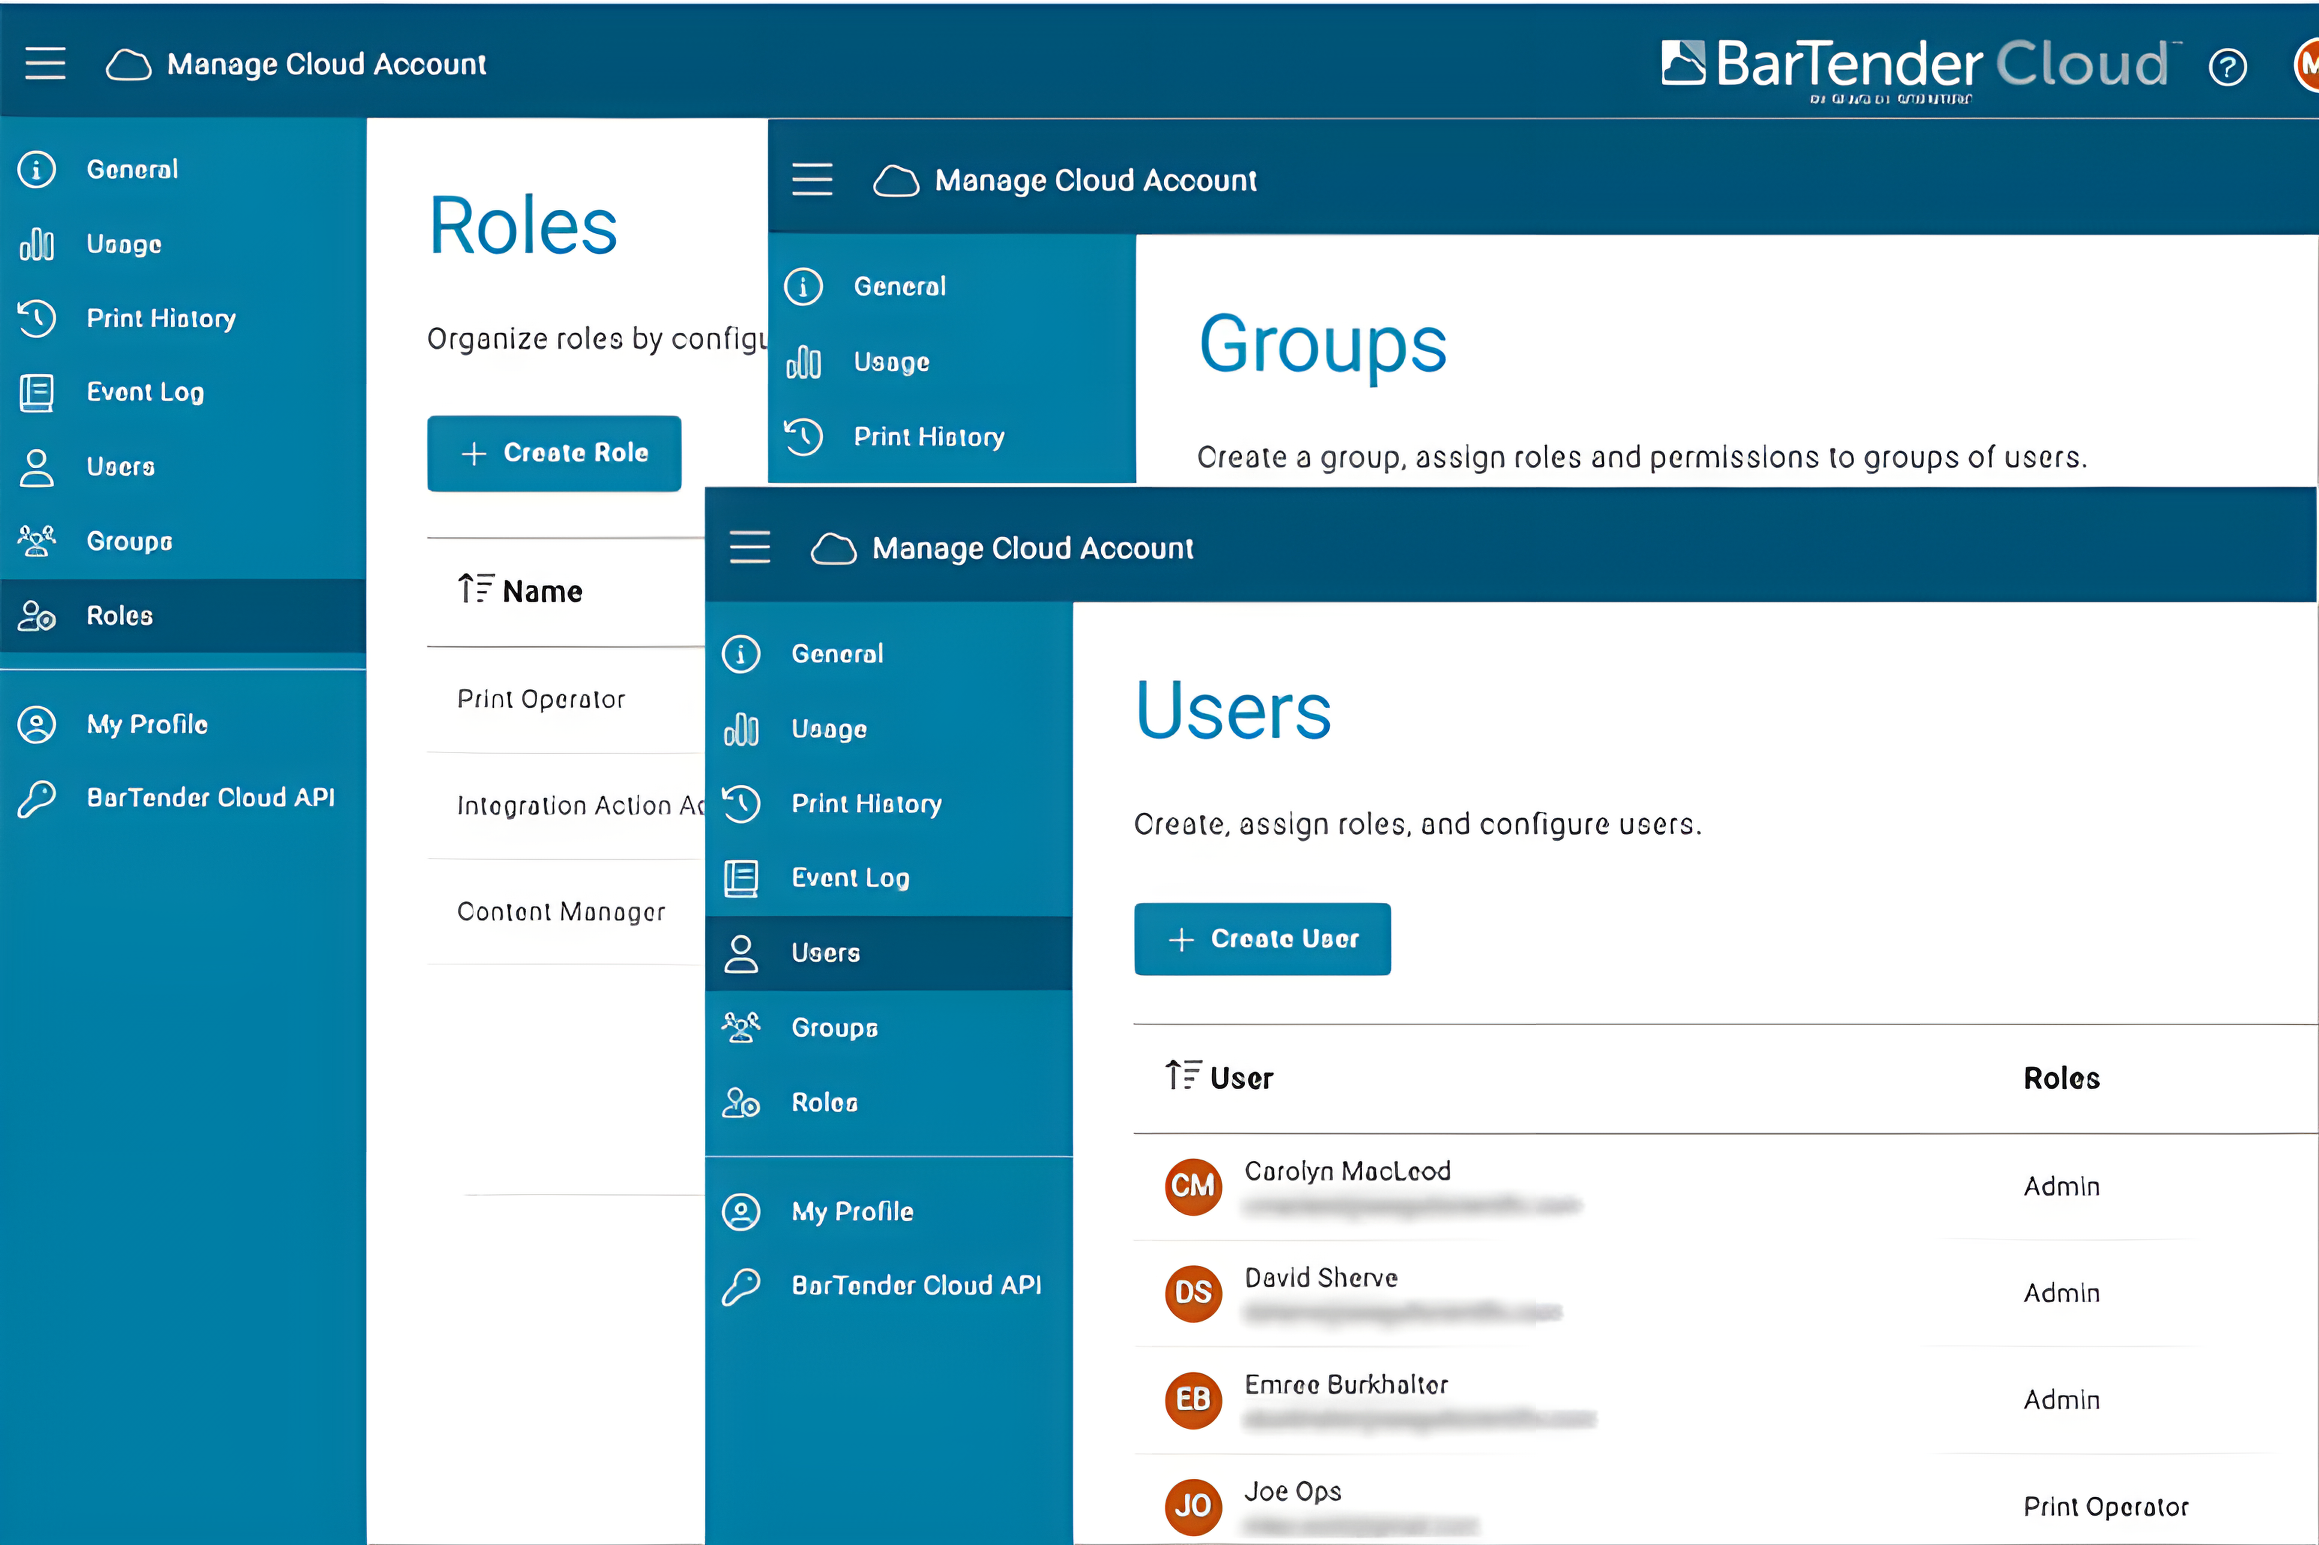
Task: Click the Create Role button
Action: 554,453
